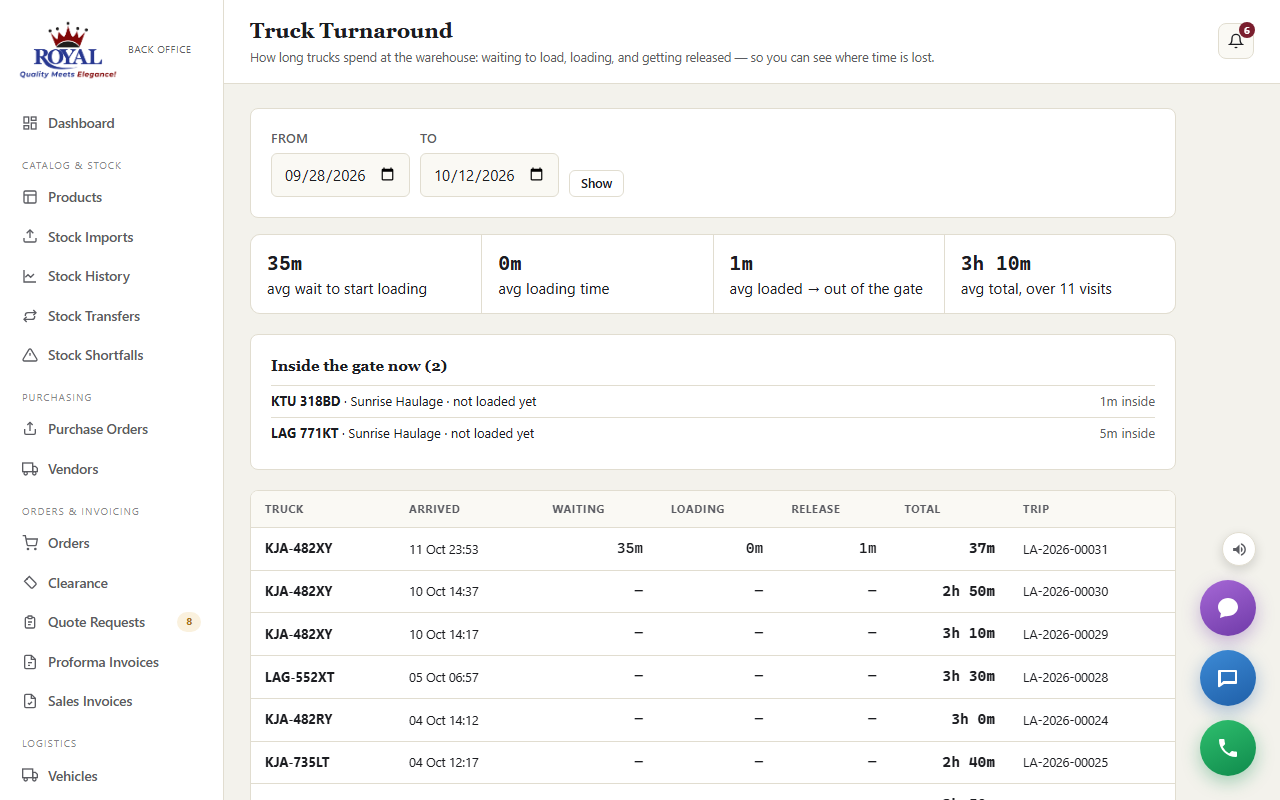Click the "avg wait to start loading" stat
The image size is (1280, 800).
[x=366, y=274]
